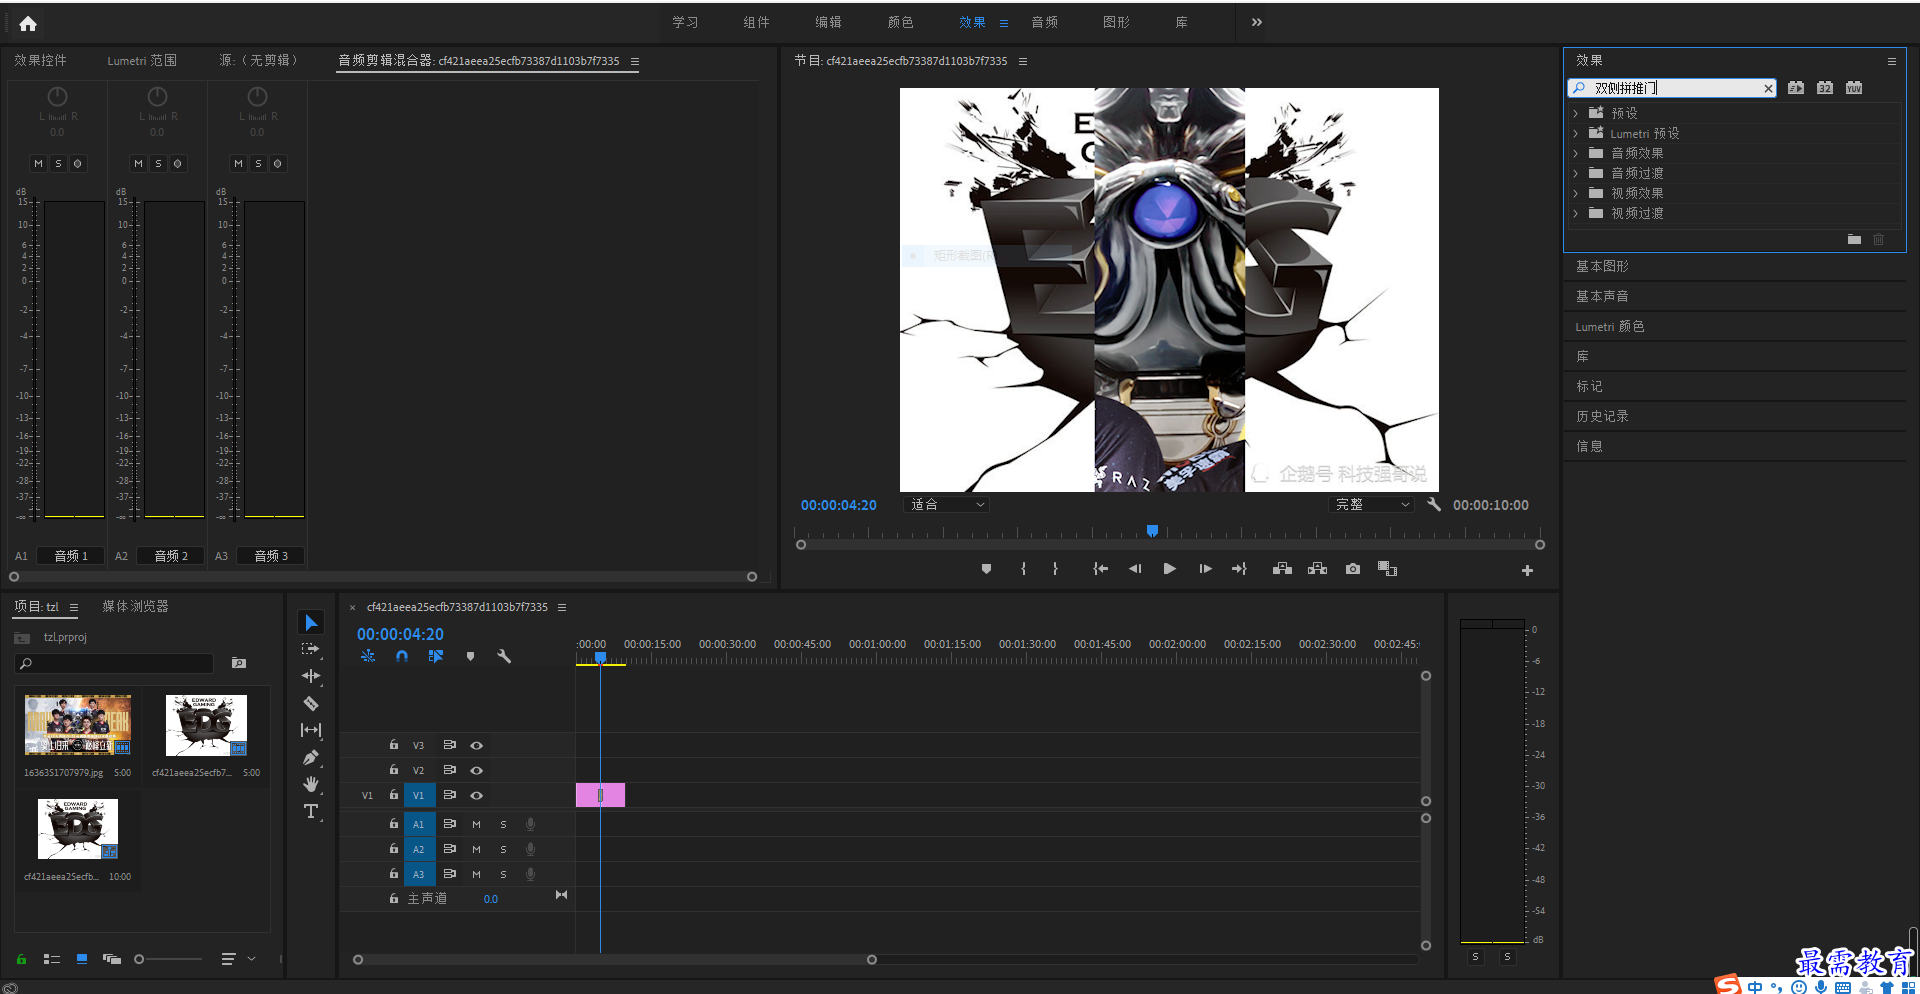Mute the first audio mixer channel

[x=38, y=163]
